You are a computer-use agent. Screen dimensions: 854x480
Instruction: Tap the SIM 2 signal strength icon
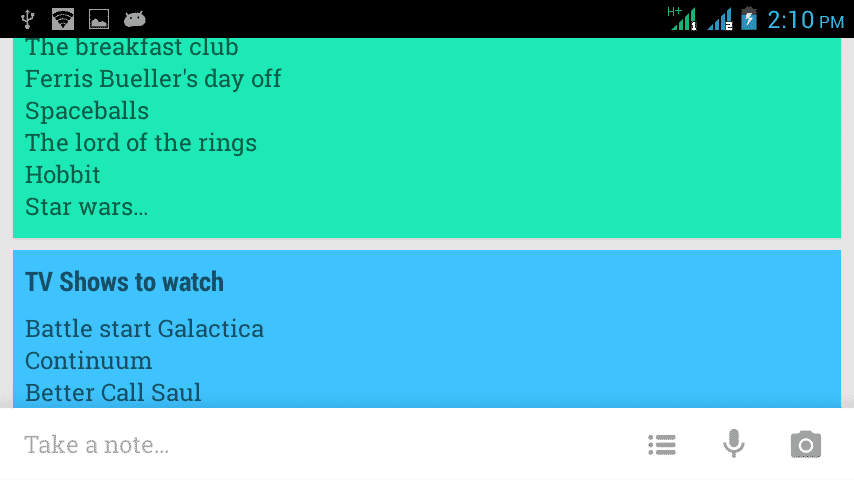click(x=720, y=20)
